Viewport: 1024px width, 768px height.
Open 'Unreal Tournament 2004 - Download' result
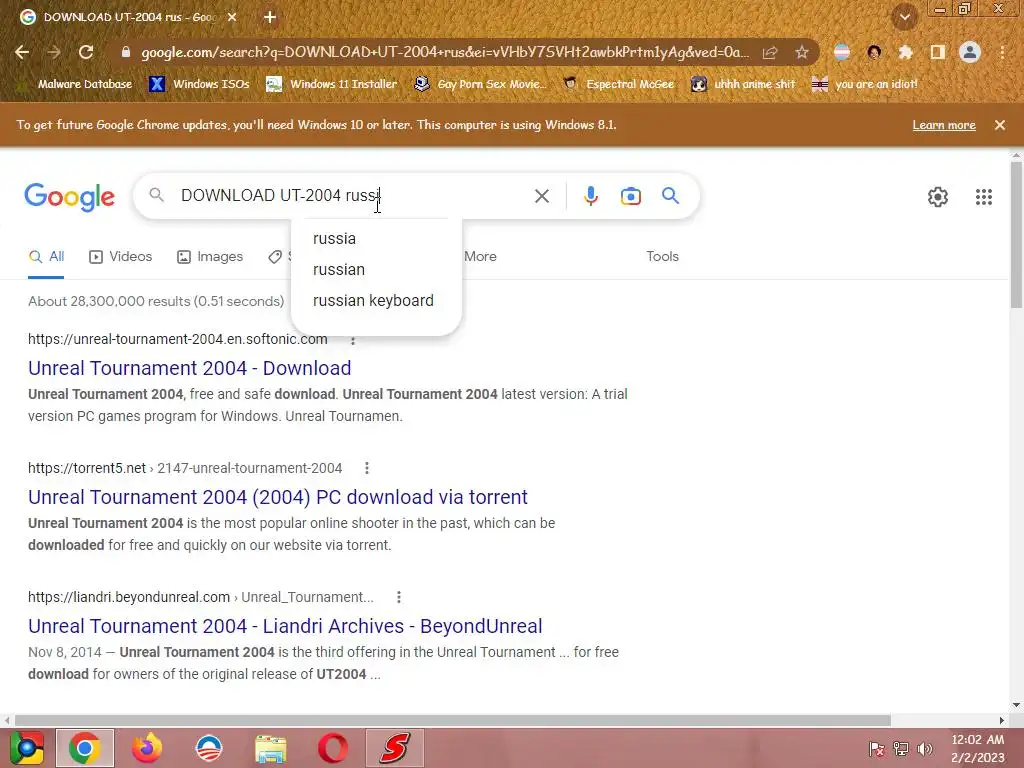click(189, 368)
